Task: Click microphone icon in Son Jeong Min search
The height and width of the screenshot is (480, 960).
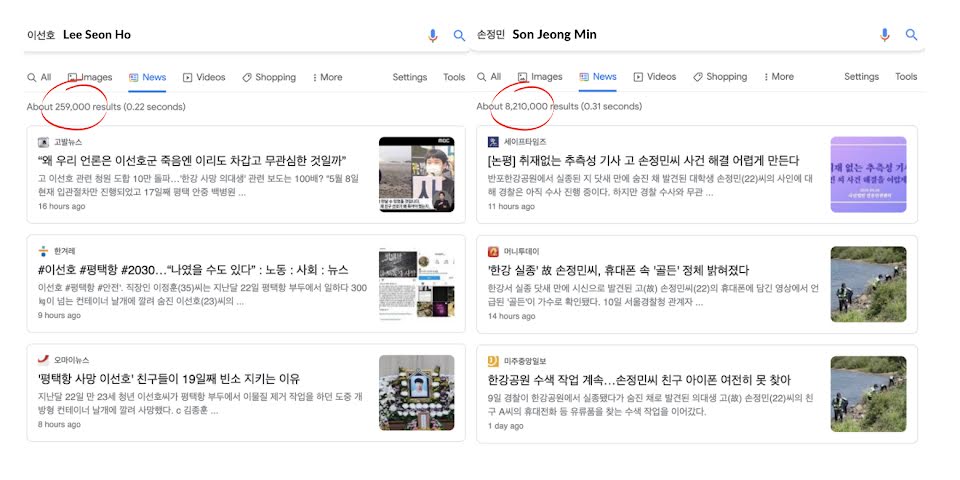Action: 885,35
